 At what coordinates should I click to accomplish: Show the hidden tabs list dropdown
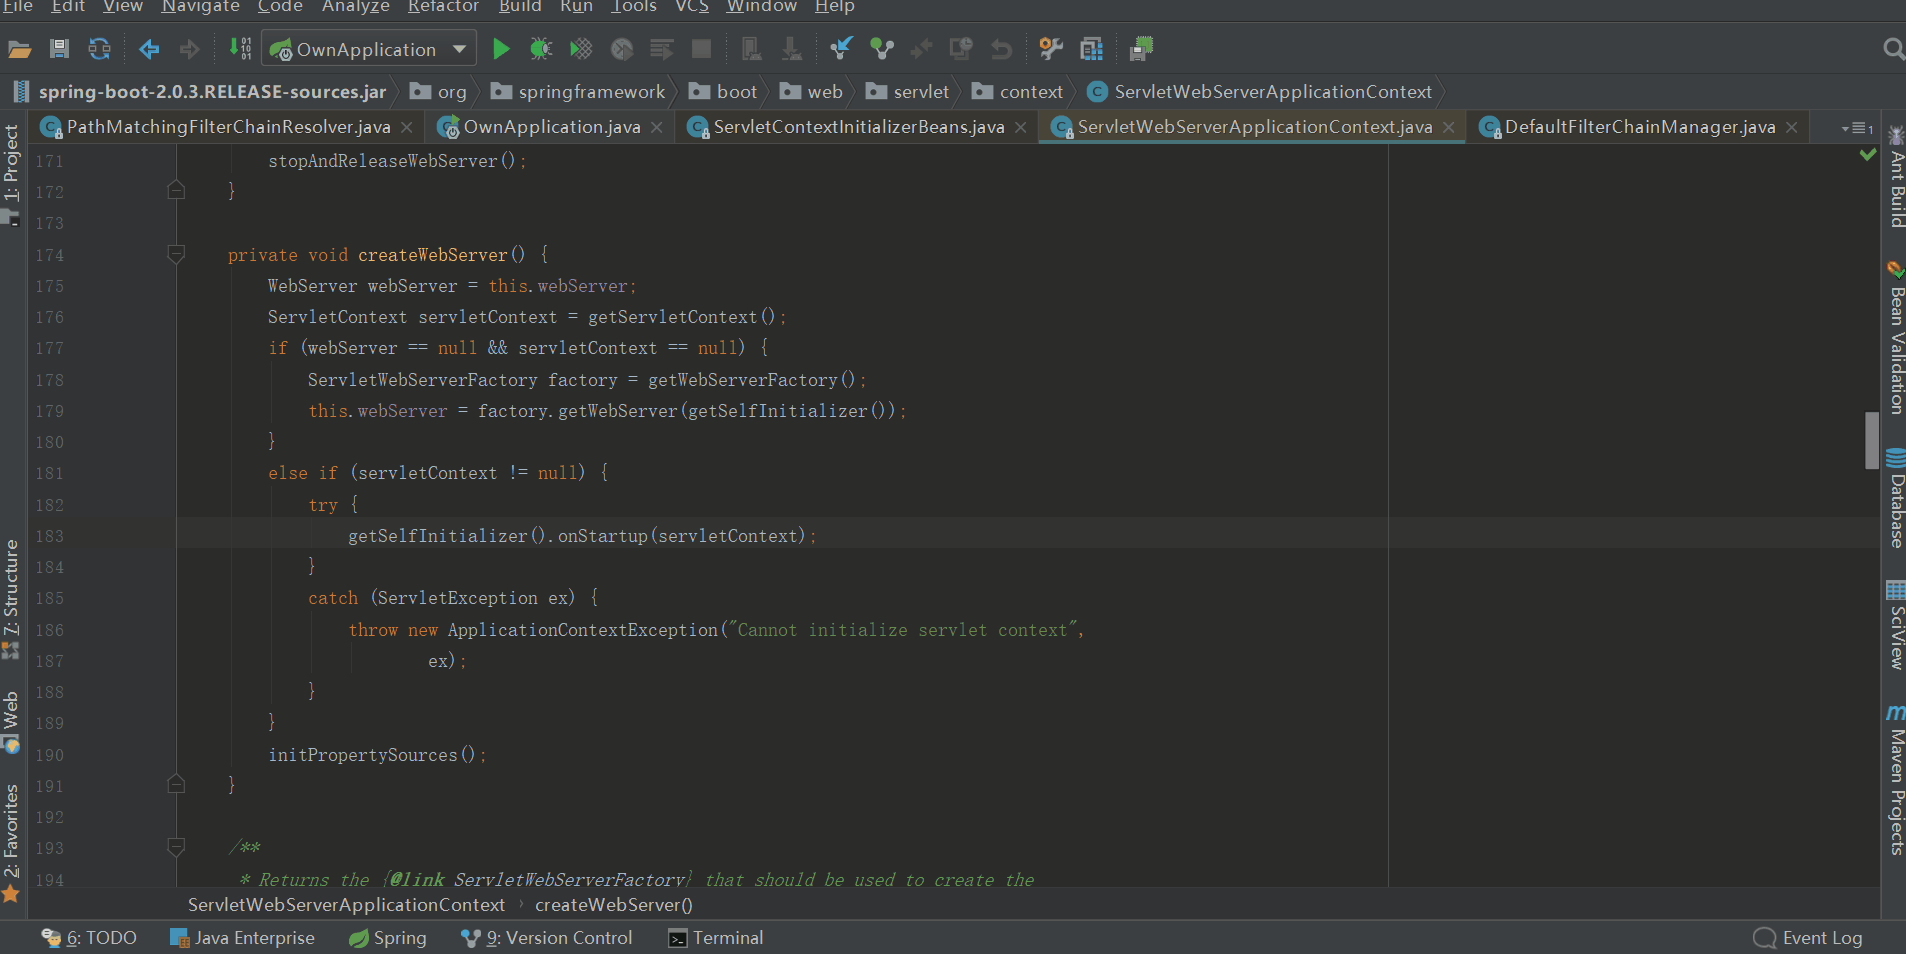(x=1857, y=128)
